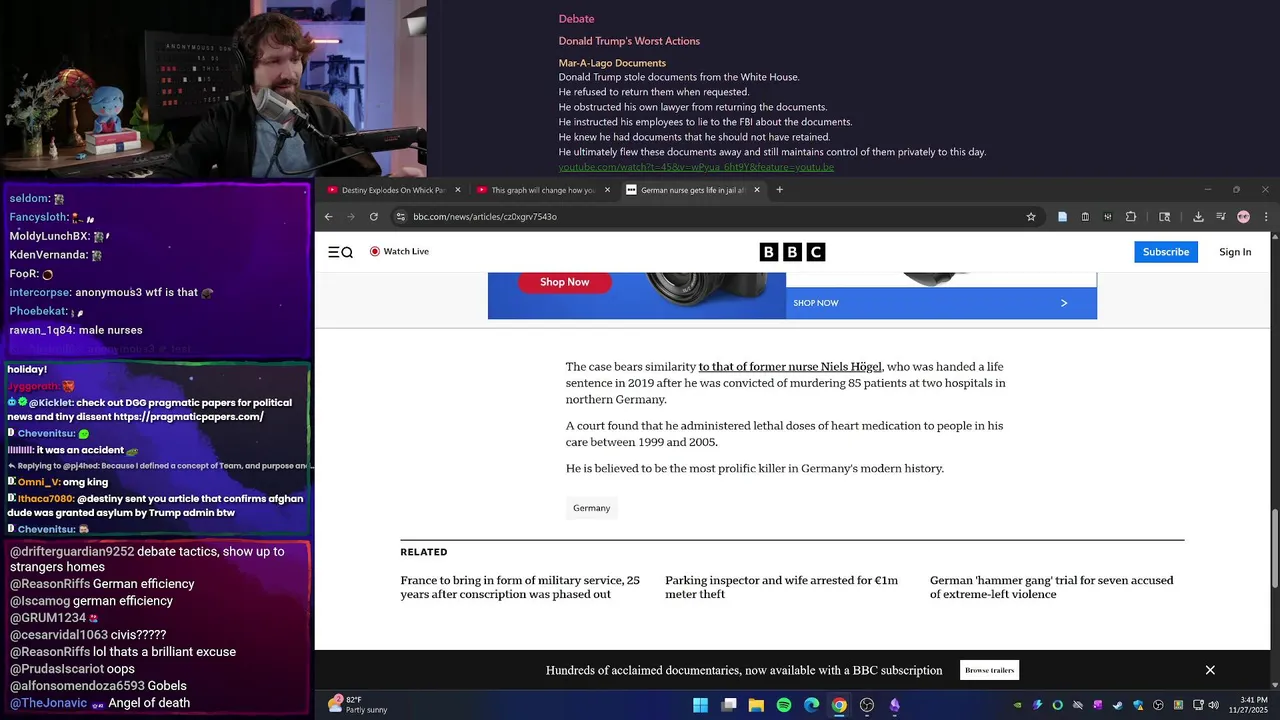Click Watch Live on BBC header
This screenshot has width=1280, height=720.
(x=399, y=252)
